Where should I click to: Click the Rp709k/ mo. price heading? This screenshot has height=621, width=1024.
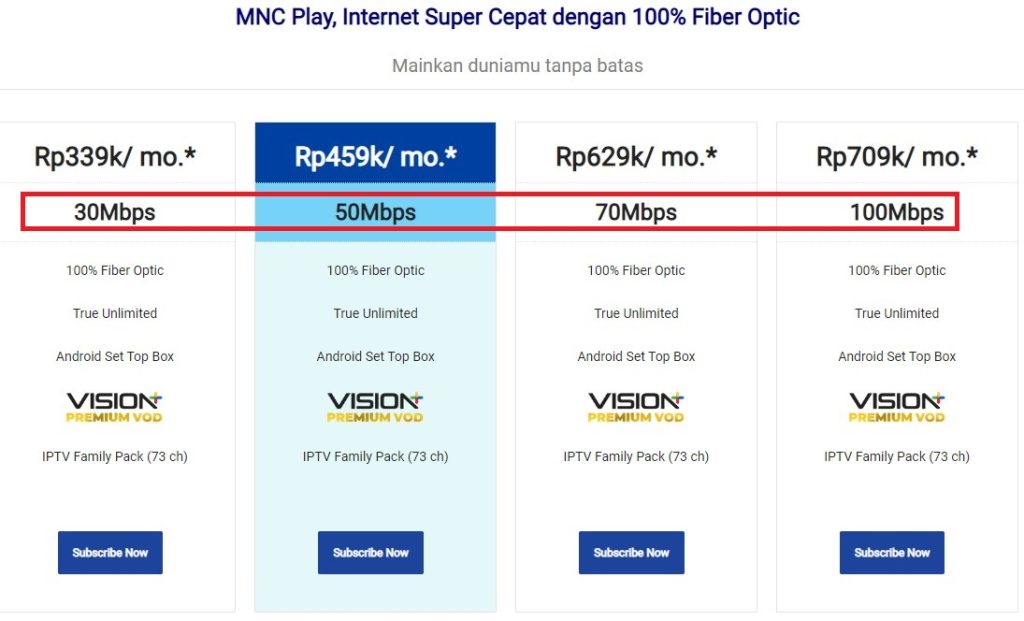tap(896, 155)
